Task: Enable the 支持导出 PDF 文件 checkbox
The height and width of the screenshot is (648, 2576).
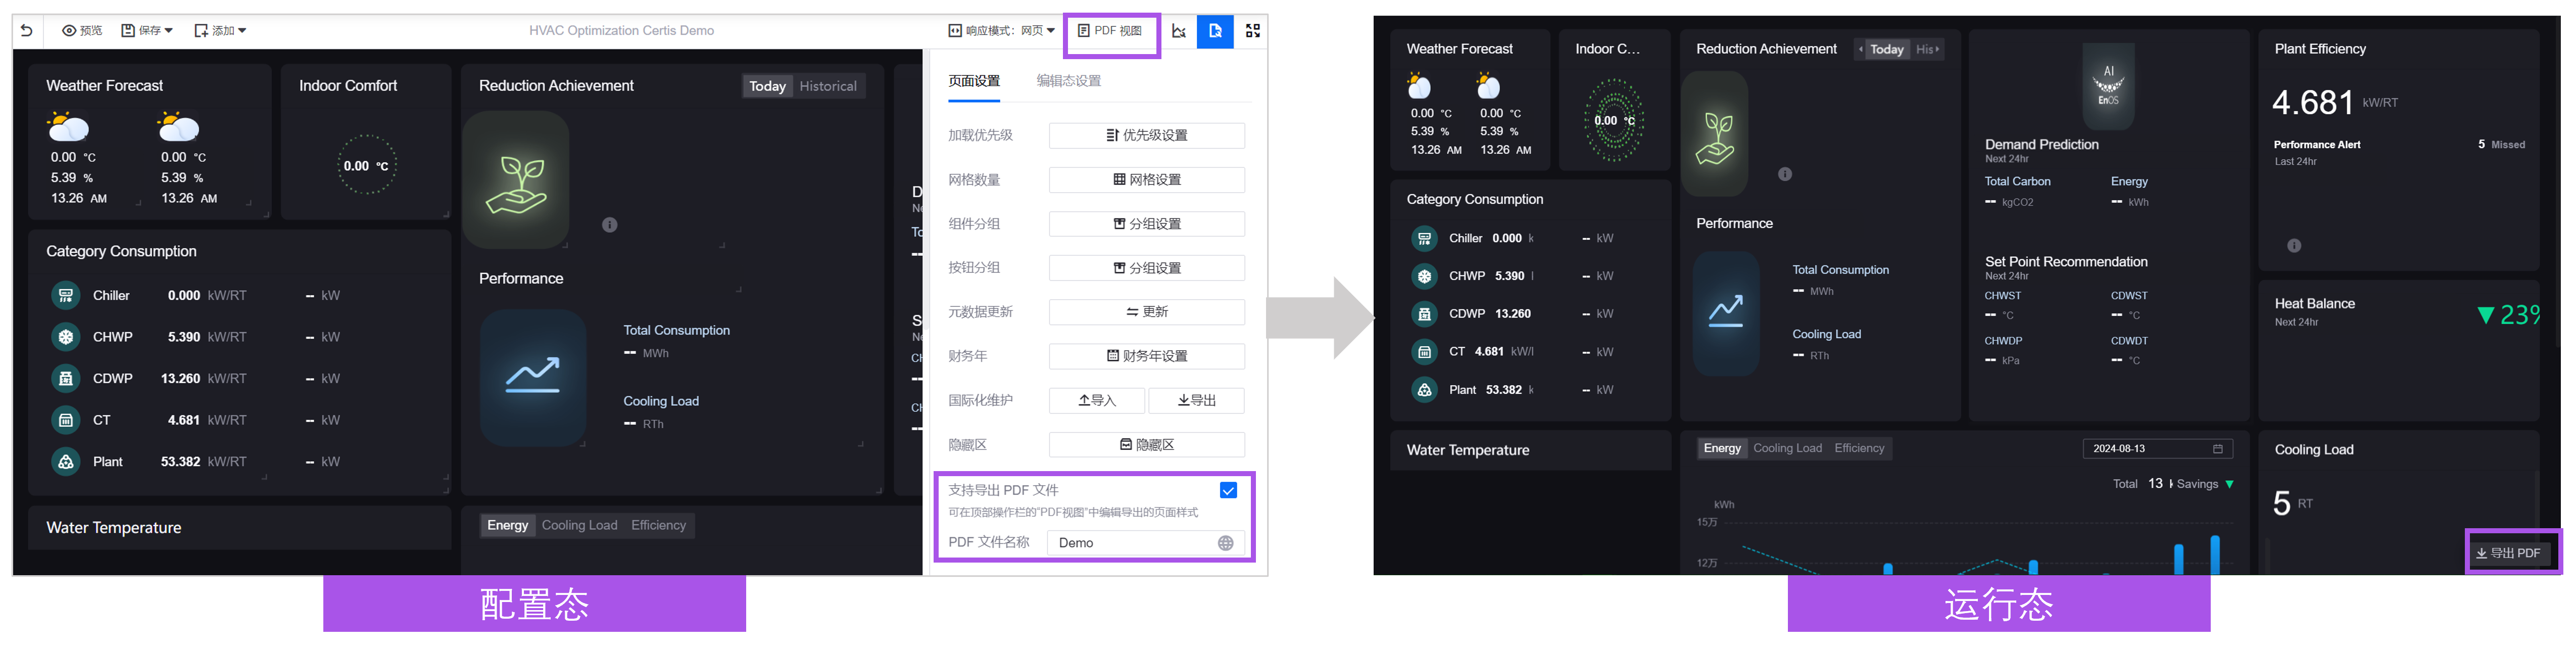Action: tap(1228, 490)
